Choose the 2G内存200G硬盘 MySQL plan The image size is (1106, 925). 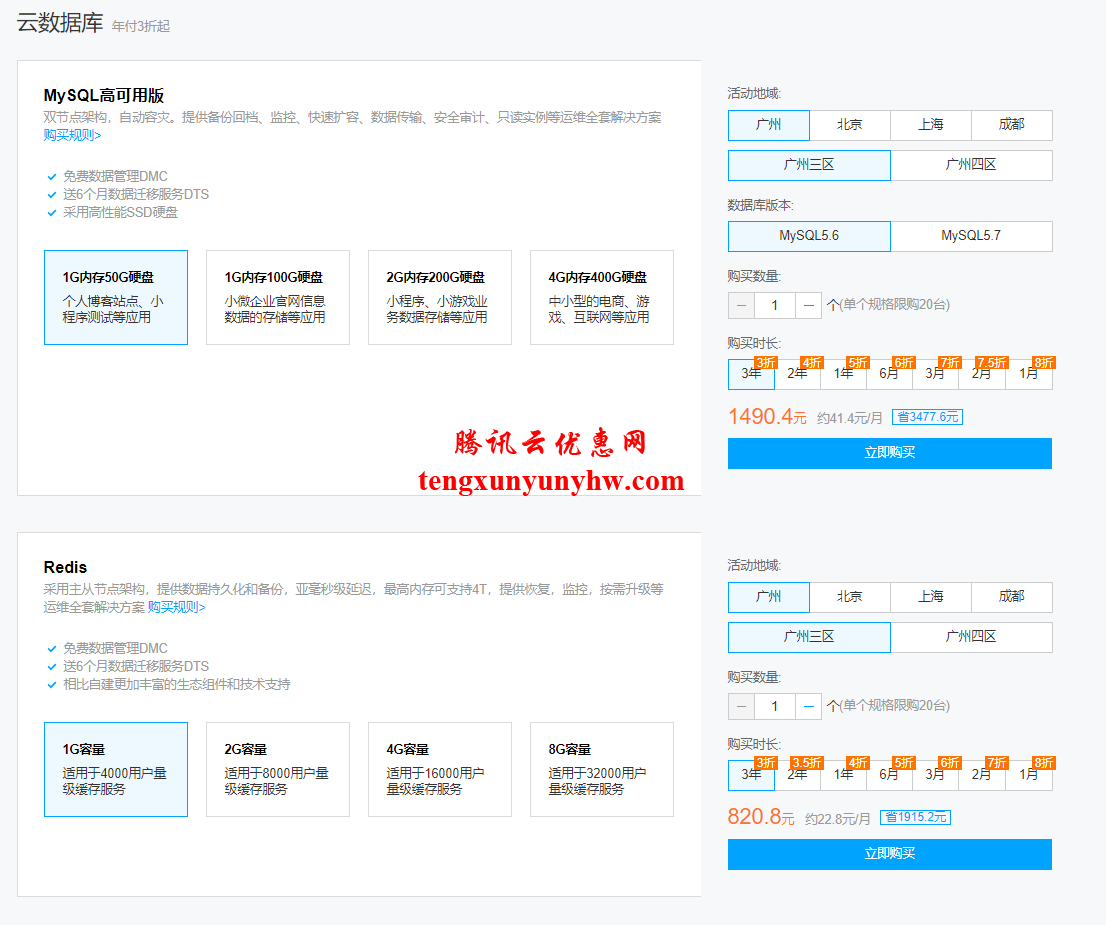coord(439,297)
